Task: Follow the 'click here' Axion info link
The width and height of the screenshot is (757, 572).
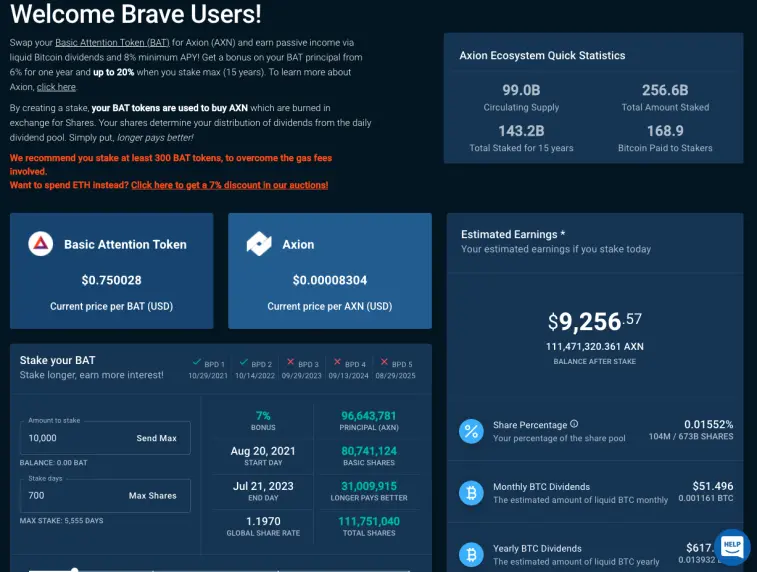Action: [56, 87]
